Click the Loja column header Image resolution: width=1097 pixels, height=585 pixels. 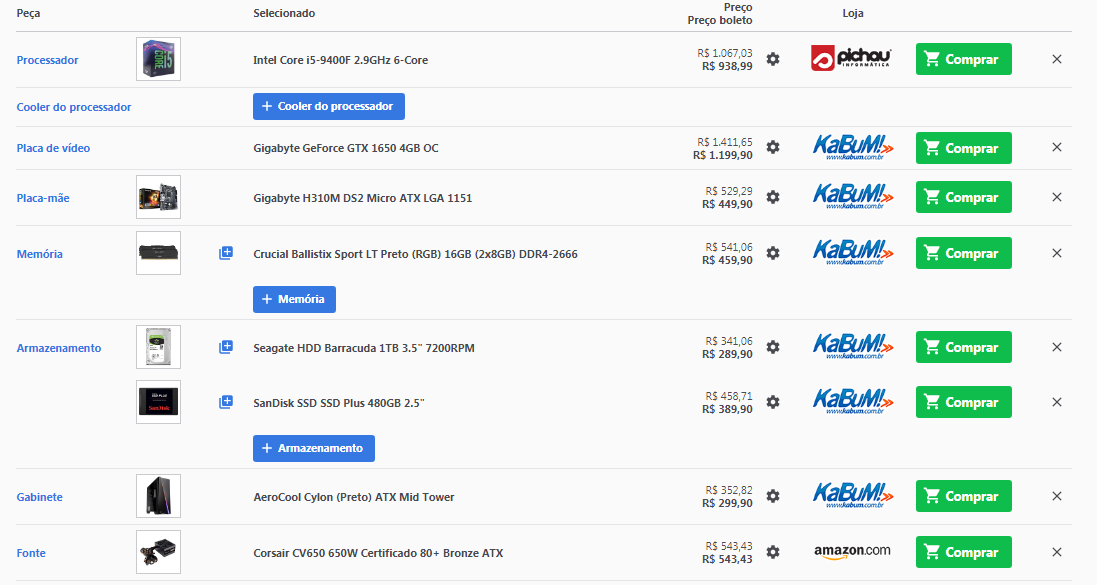[x=853, y=13]
